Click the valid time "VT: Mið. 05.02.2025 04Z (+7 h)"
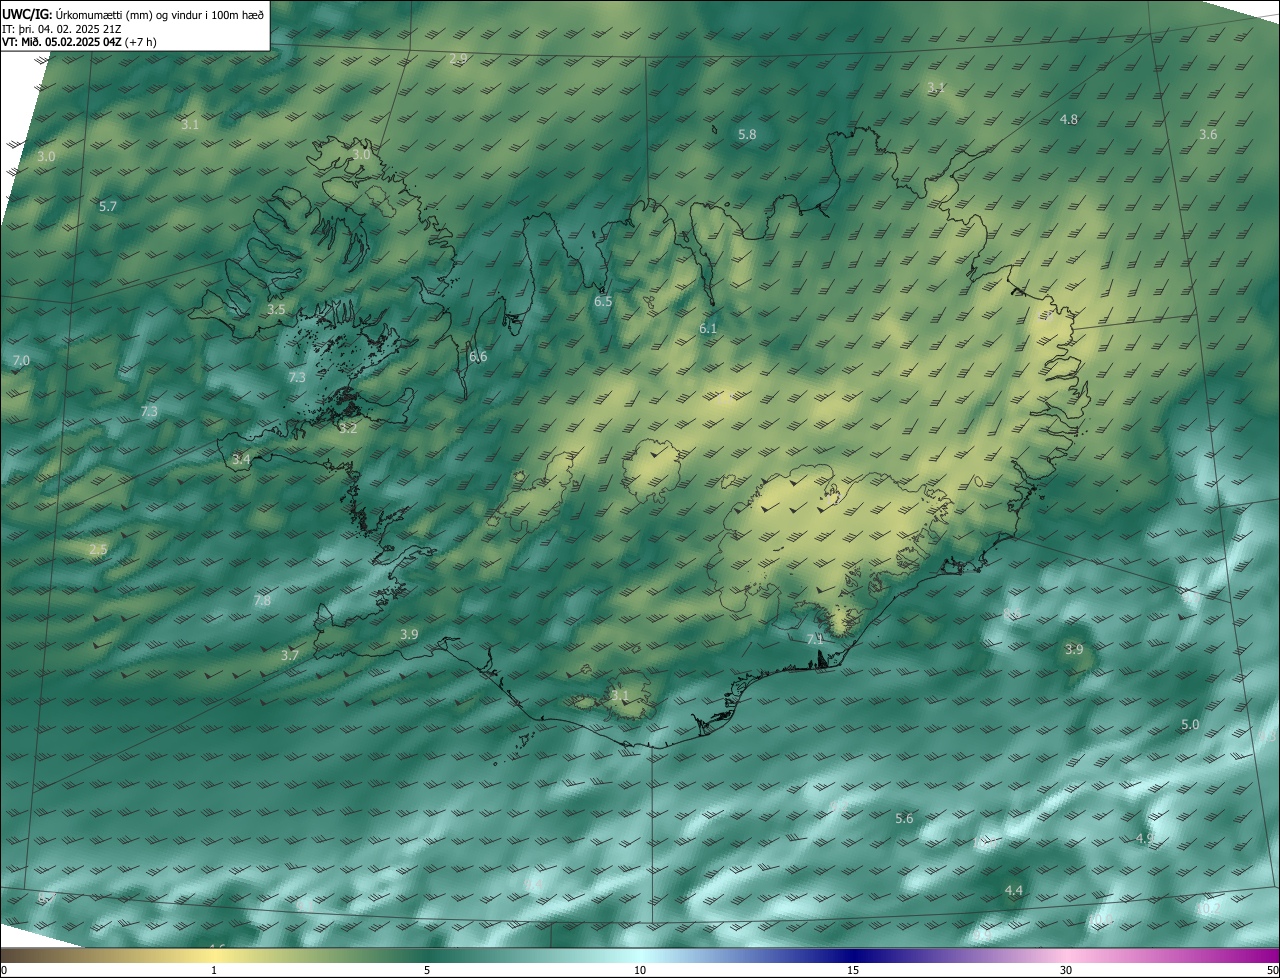1280x978 pixels. pyautogui.click(x=79, y=42)
